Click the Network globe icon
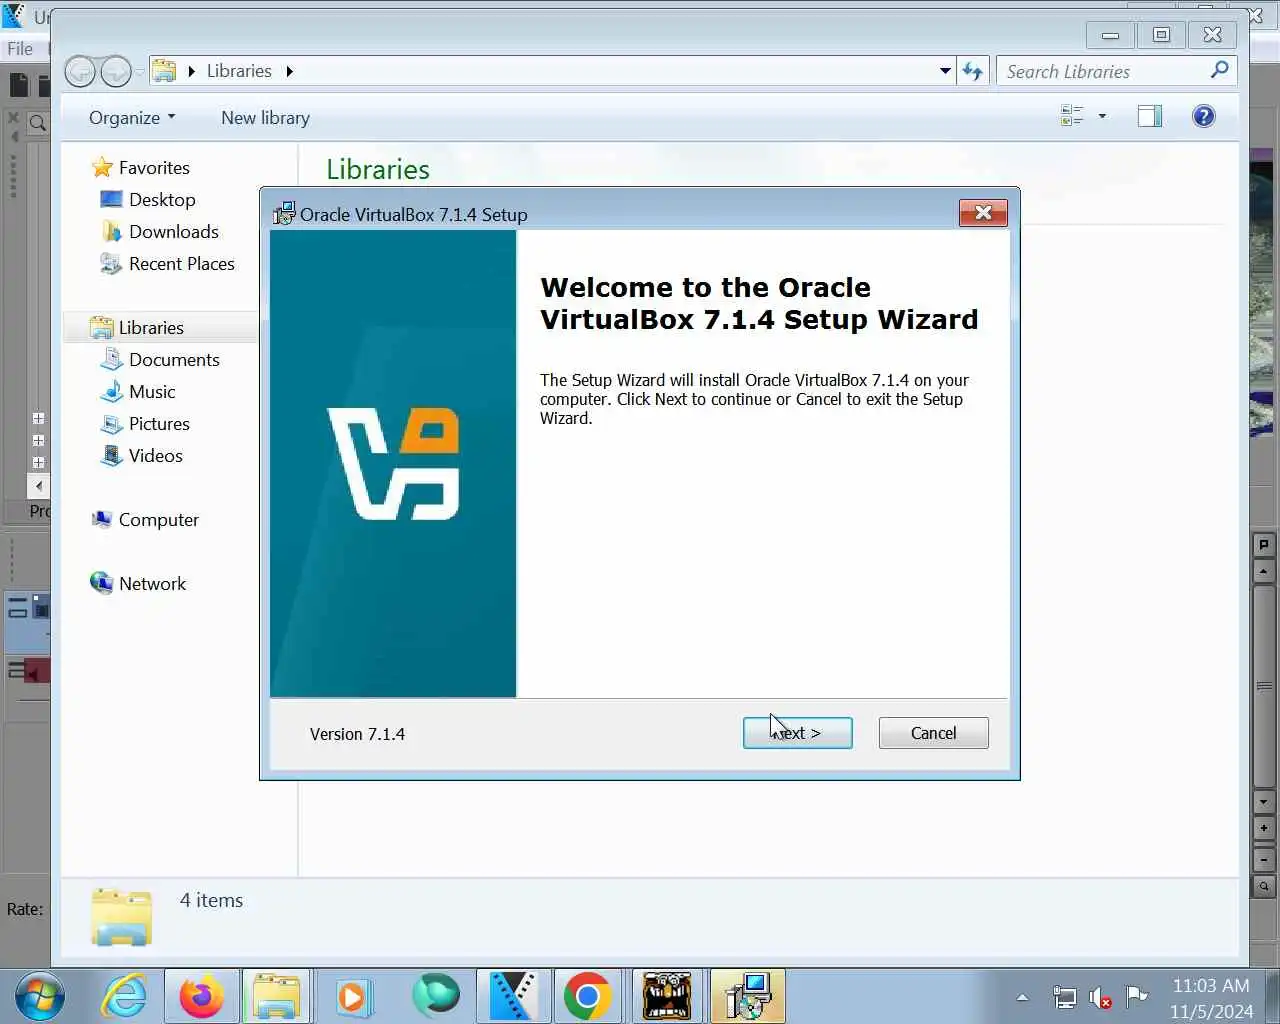1280x1024 pixels. pyautogui.click(x=101, y=583)
